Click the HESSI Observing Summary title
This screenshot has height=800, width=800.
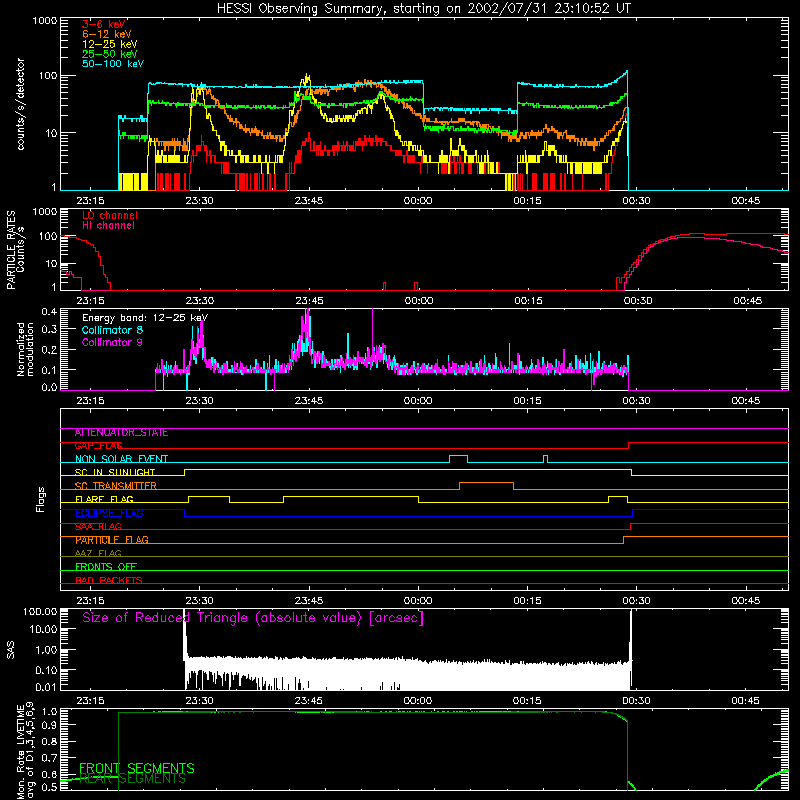click(x=424, y=9)
